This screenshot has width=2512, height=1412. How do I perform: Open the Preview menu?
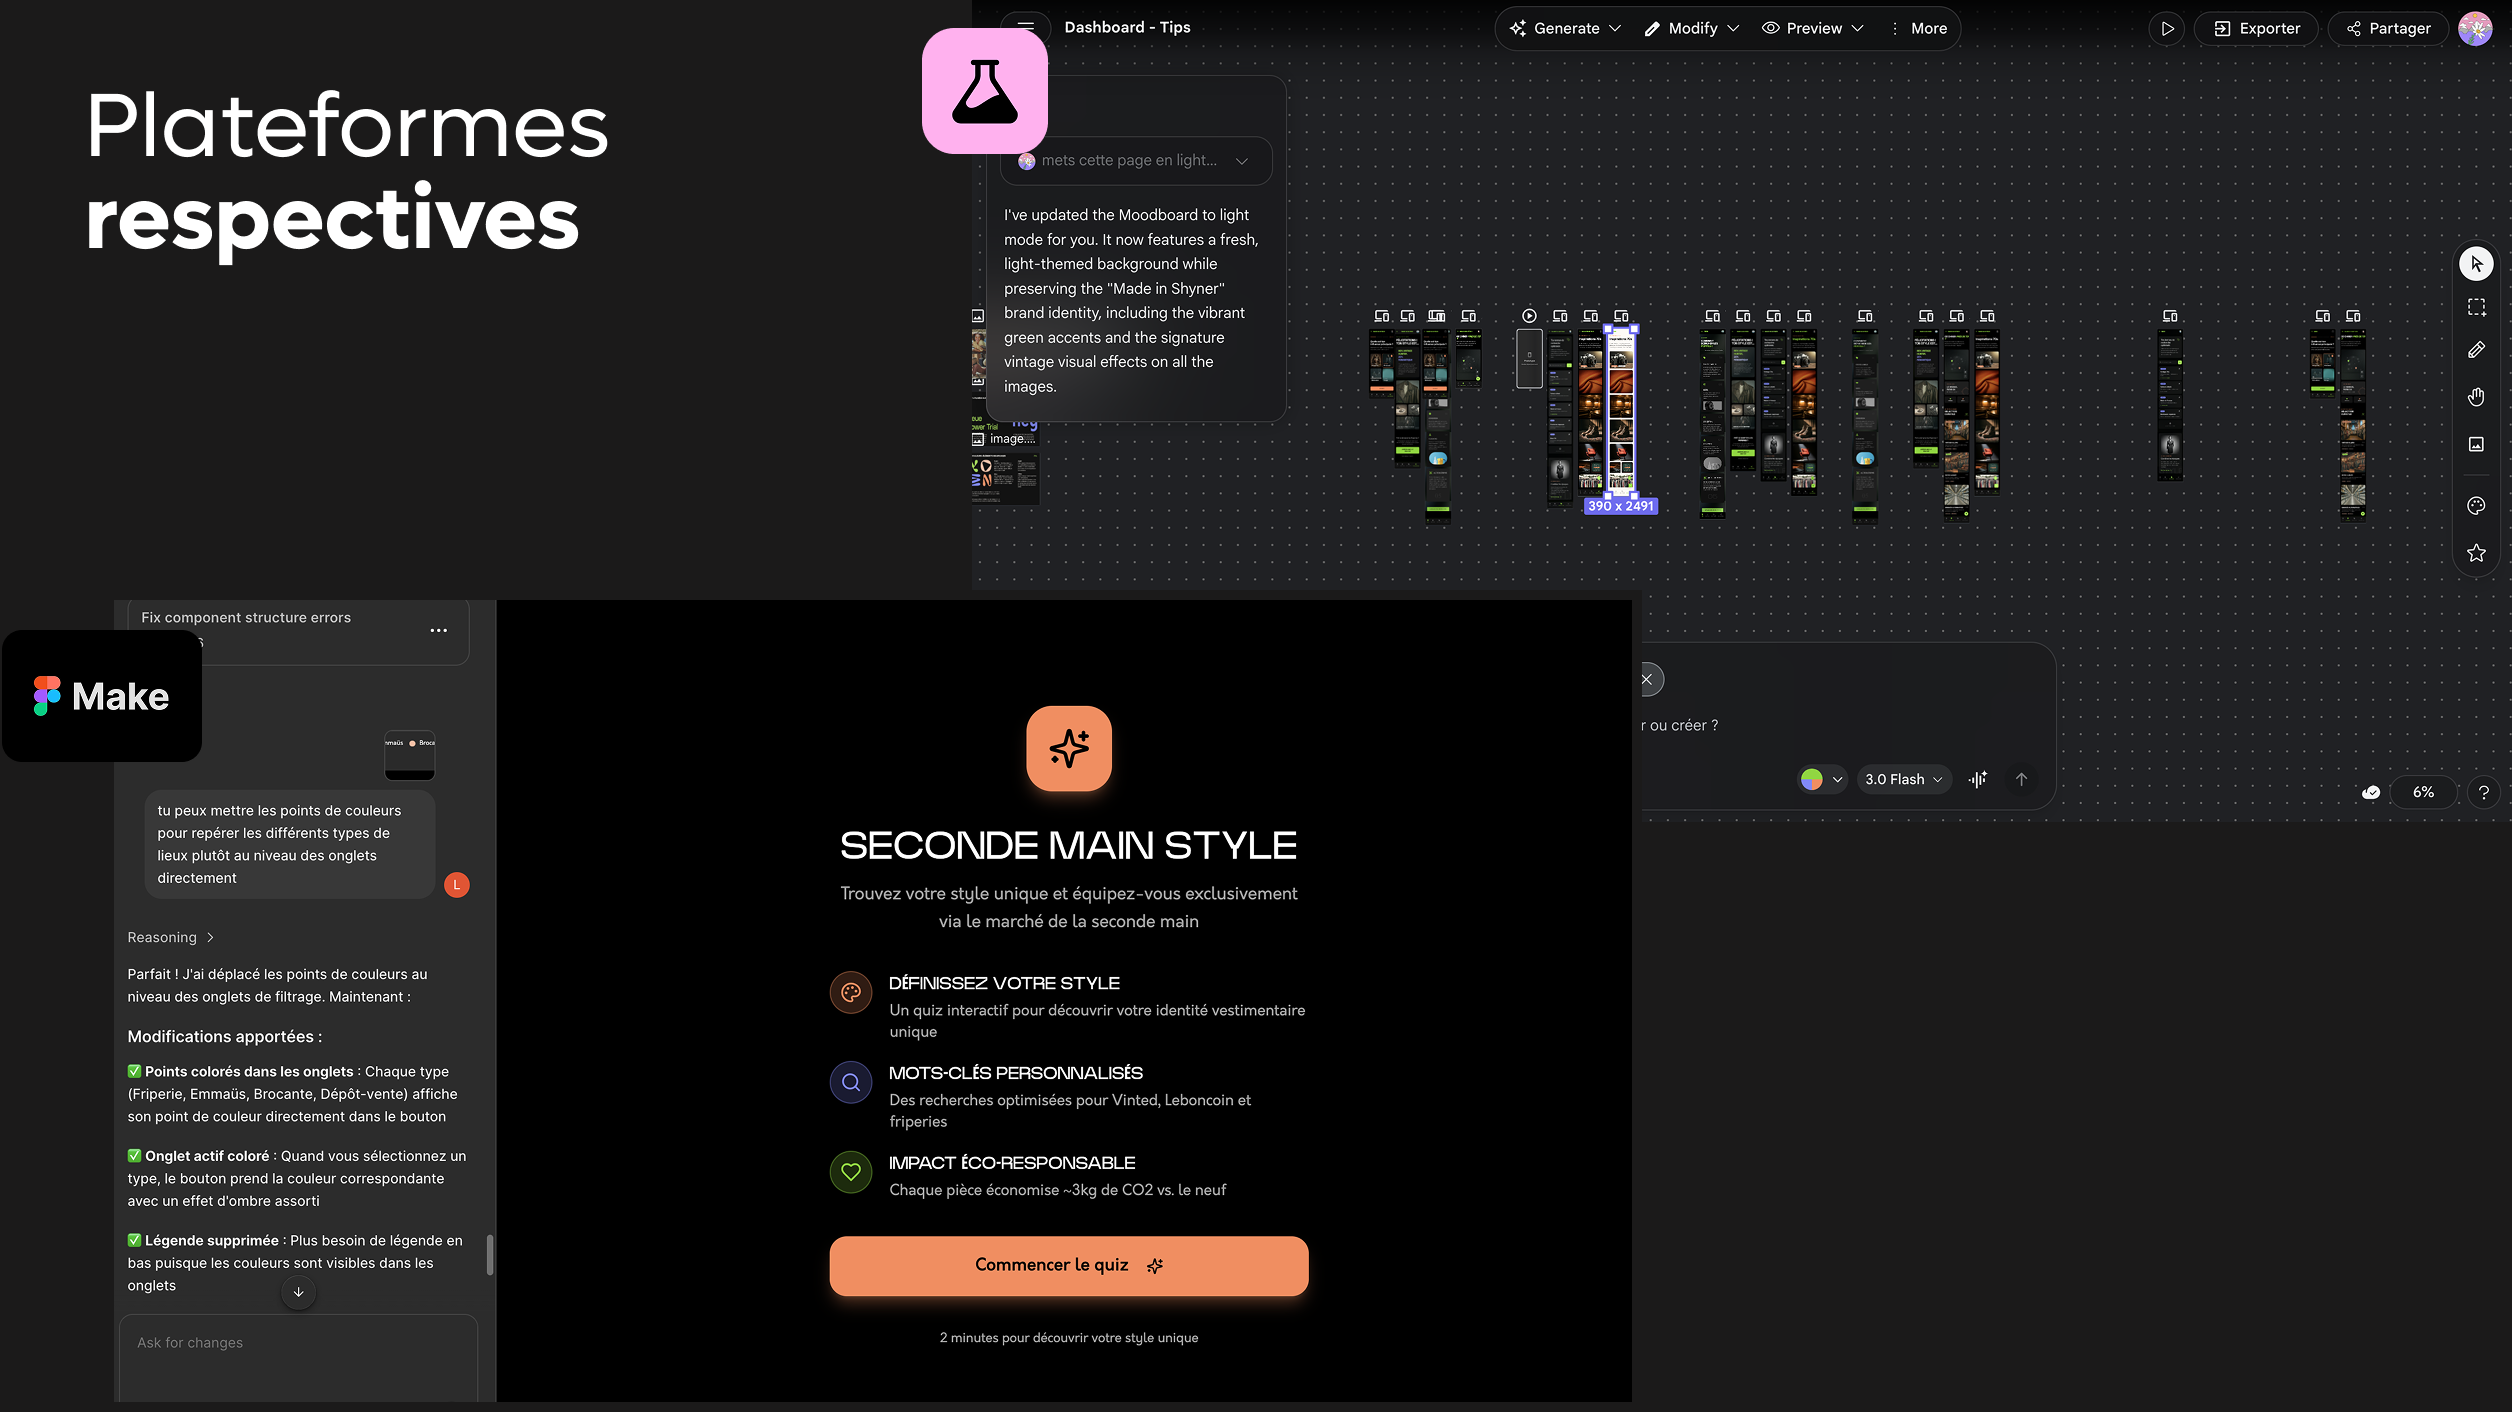click(1812, 28)
